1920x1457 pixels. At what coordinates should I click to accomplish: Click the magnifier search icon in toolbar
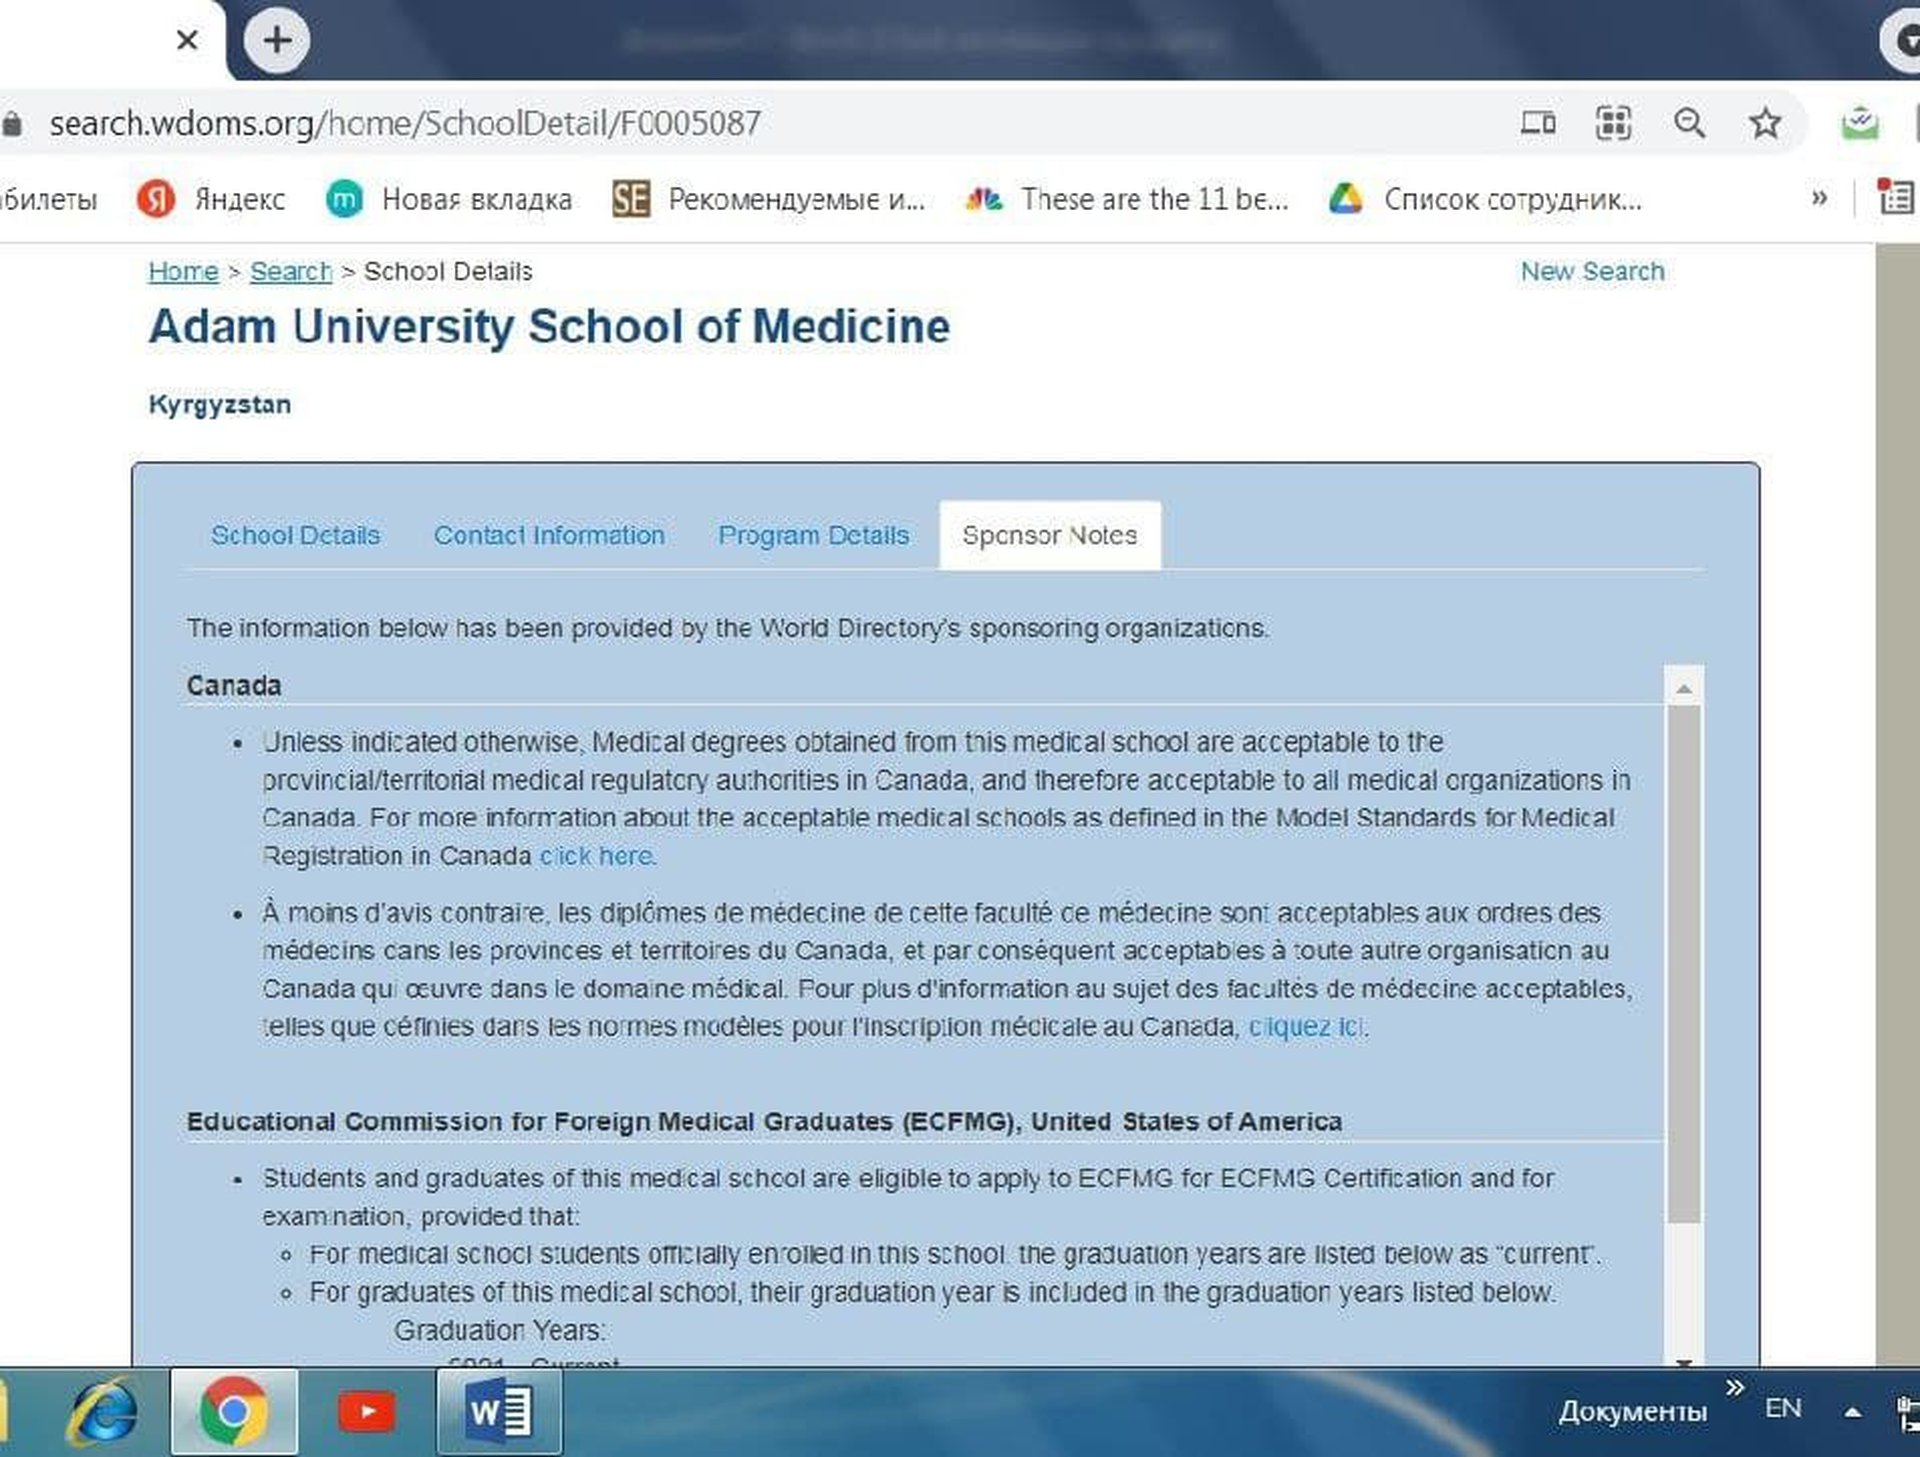1690,122
